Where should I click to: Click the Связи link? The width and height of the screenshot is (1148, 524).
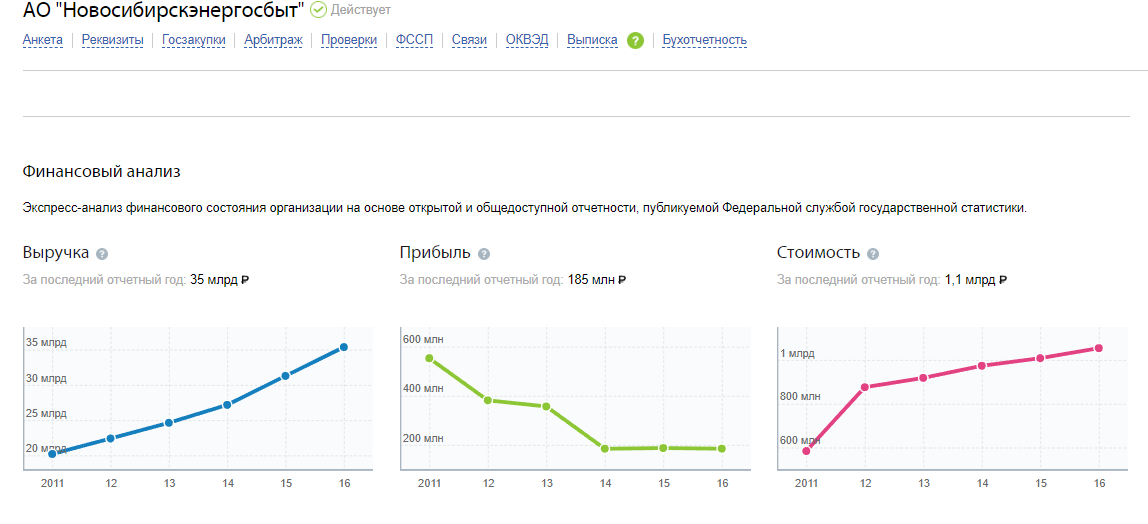pyautogui.click(x=469, y=40)
